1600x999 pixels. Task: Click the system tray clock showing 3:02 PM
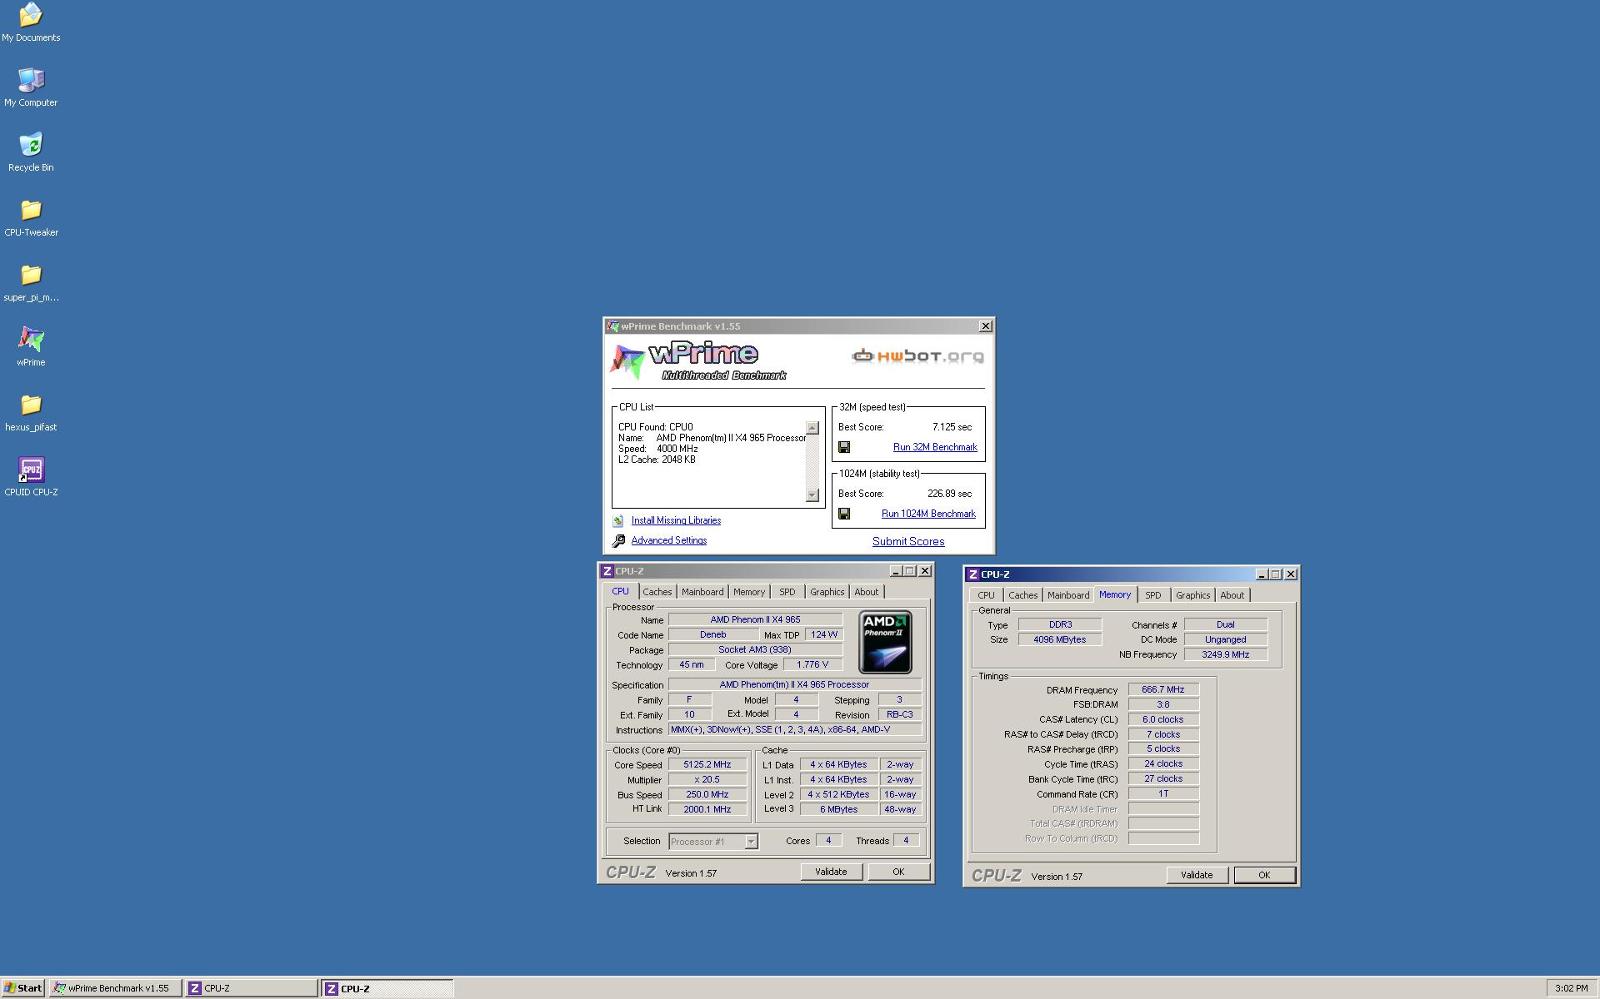pyautogui.click(x=1571, y=988)
